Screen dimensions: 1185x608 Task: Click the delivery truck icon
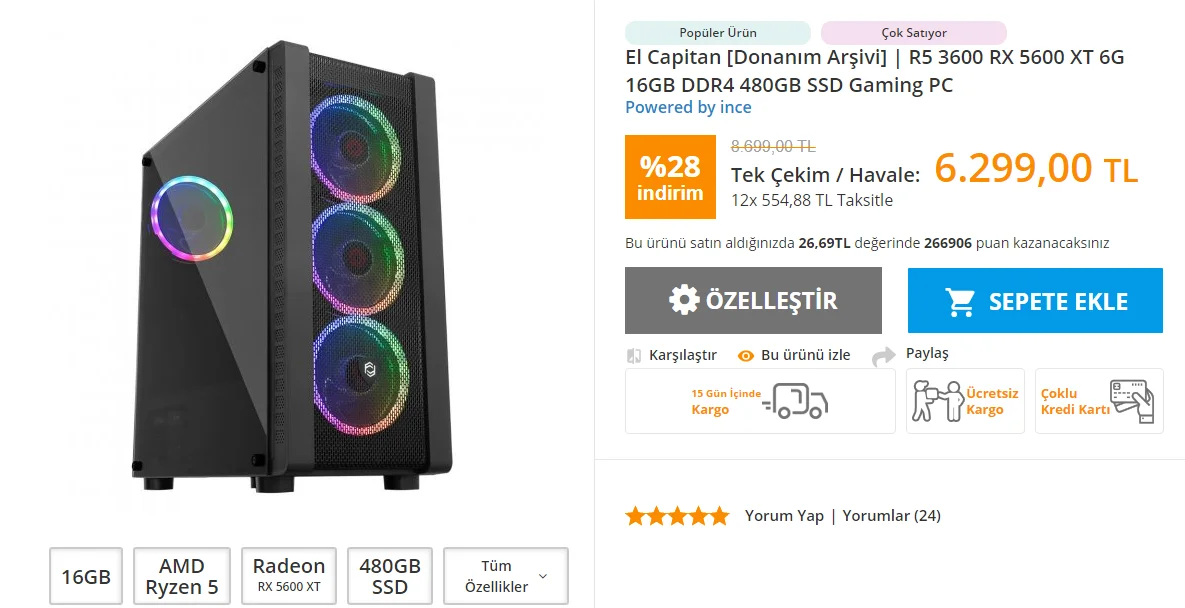click(795, 401)
